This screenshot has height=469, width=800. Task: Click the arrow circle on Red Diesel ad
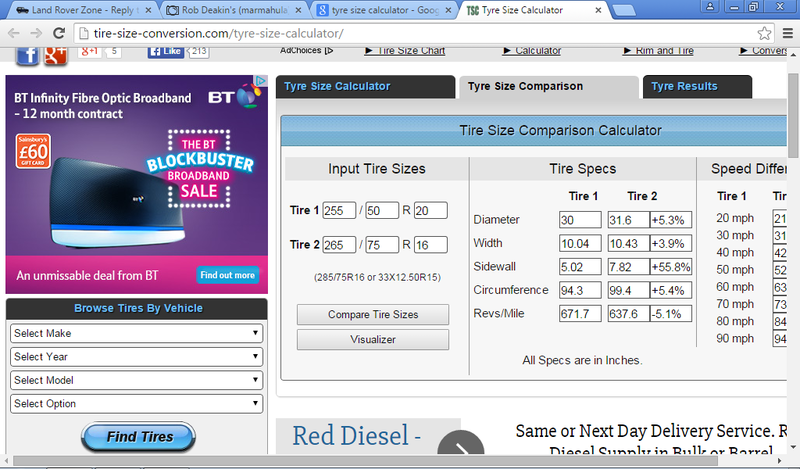[x=461, y=443]
